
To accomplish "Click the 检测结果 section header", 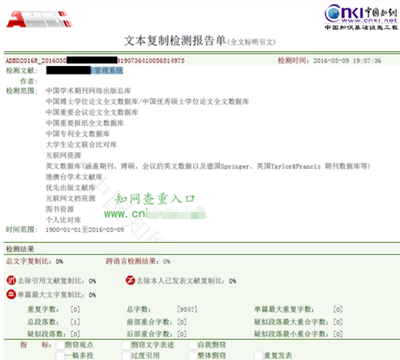I will tap(20, 249).
